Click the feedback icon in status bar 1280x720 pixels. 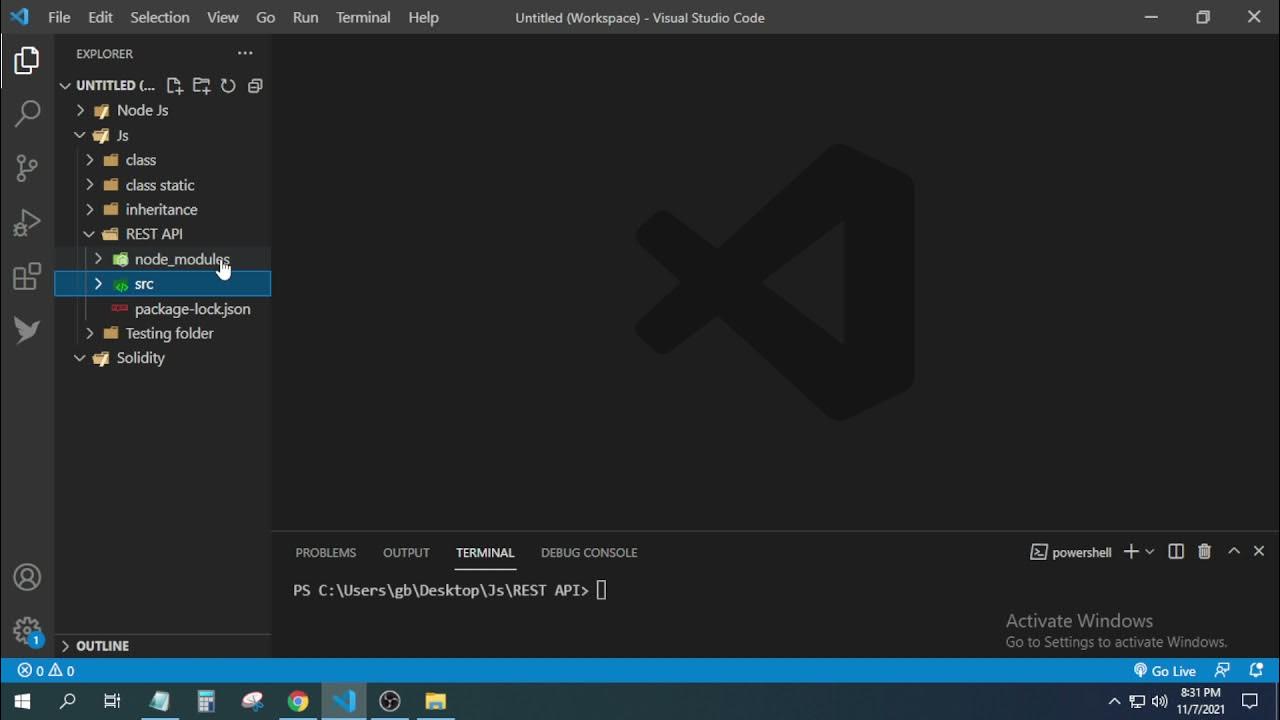click(1222, 671)
